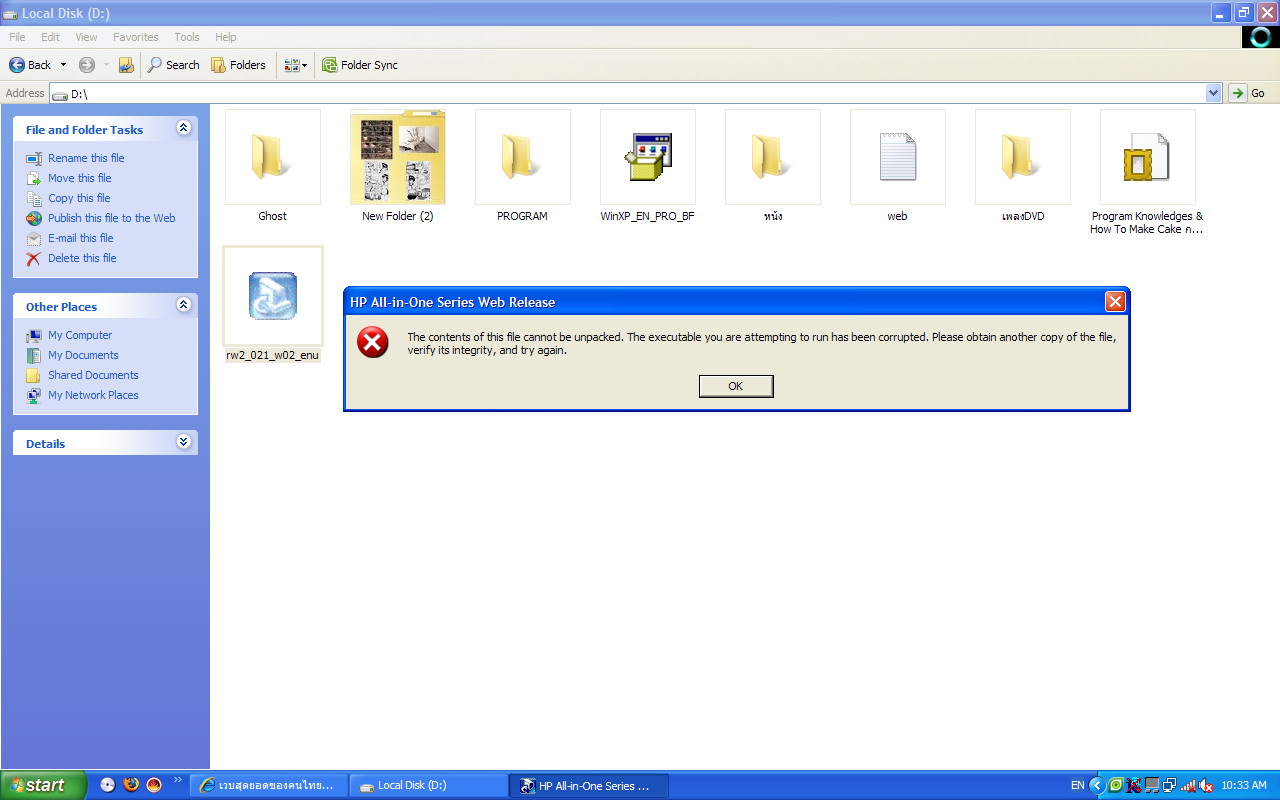Click the muted volume tray icon
The width and height of the screenshot is (1280, 800).
(1206, 785)
